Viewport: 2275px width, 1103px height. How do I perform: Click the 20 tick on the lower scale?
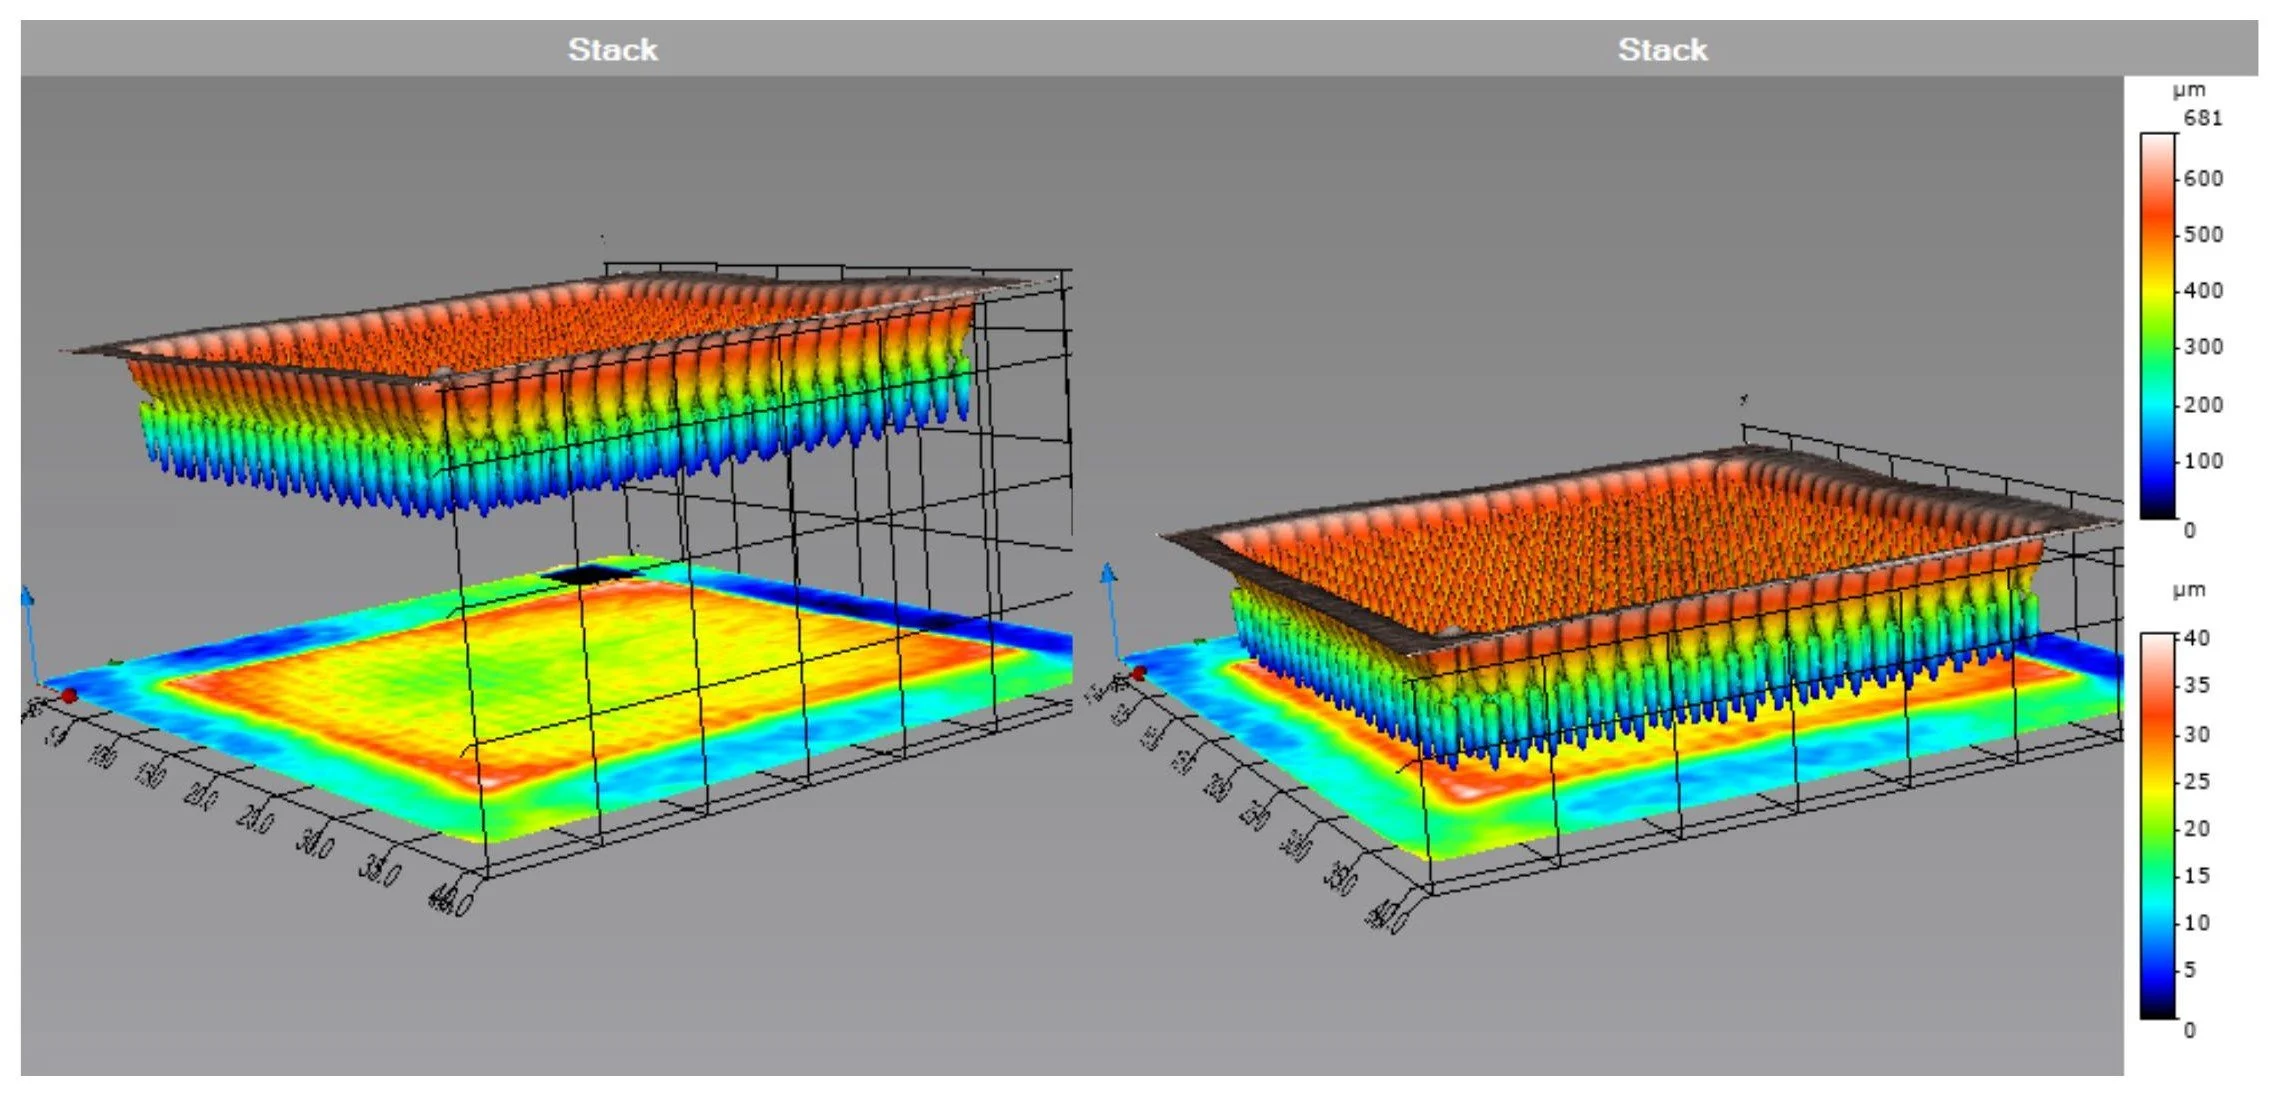coord(2196,828)
